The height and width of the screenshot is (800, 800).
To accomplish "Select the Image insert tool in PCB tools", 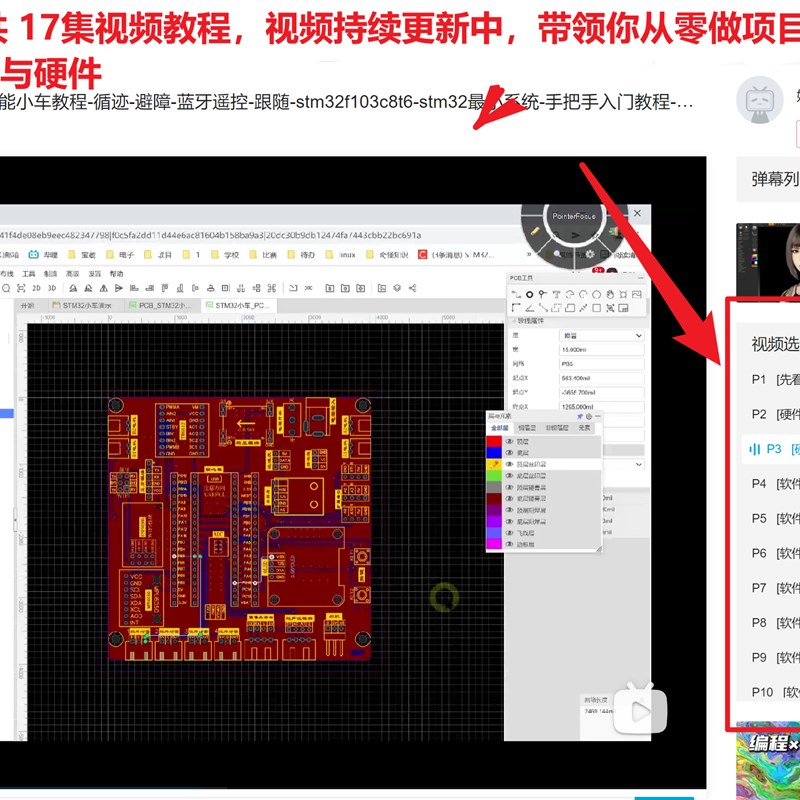I will pos(636,294).
